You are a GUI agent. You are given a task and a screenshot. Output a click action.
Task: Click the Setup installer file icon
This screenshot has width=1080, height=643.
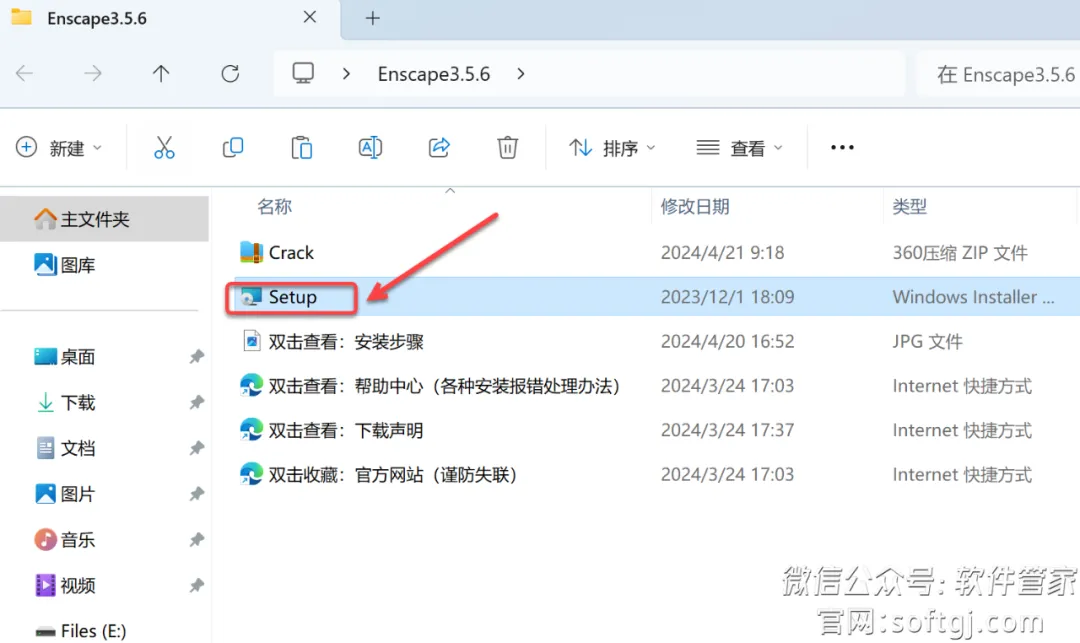(x=251, y=297)
